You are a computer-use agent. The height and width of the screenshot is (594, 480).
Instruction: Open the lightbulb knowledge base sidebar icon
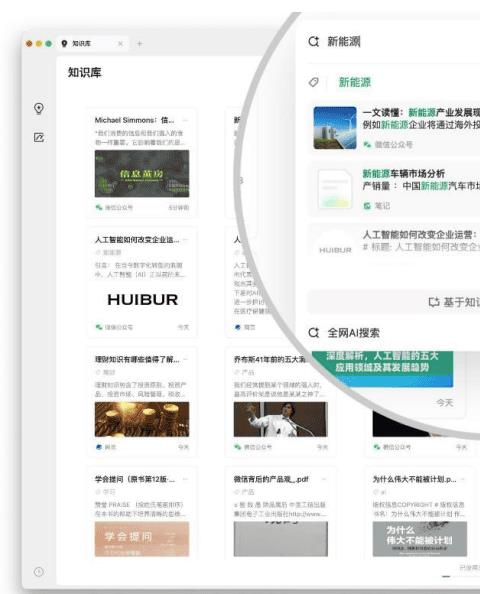pos(39,108)
